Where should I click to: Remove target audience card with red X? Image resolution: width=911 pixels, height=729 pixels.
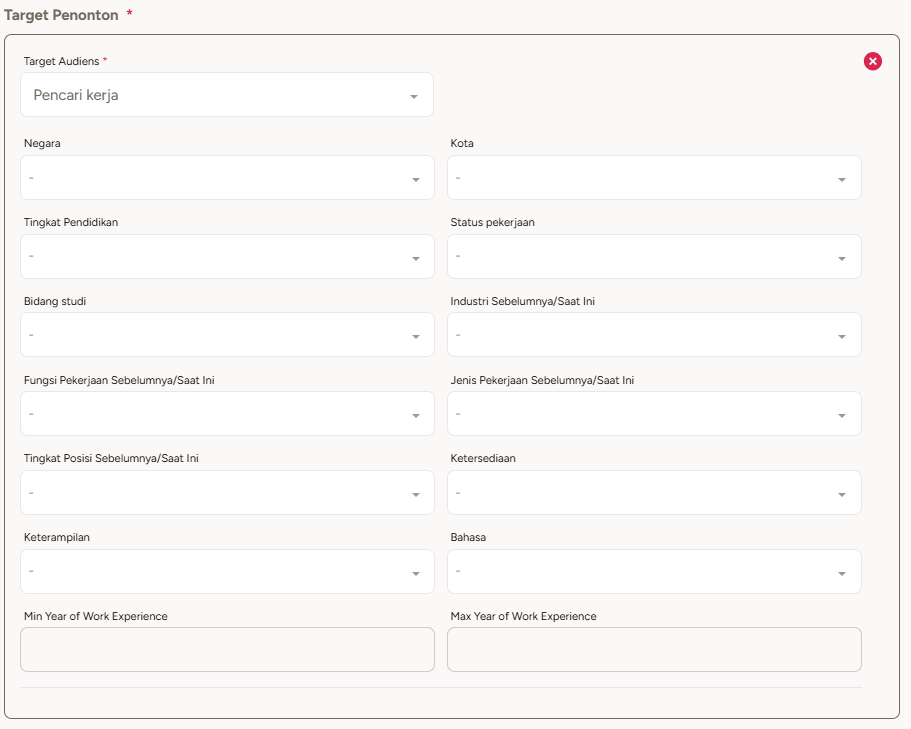pos(872,62)
